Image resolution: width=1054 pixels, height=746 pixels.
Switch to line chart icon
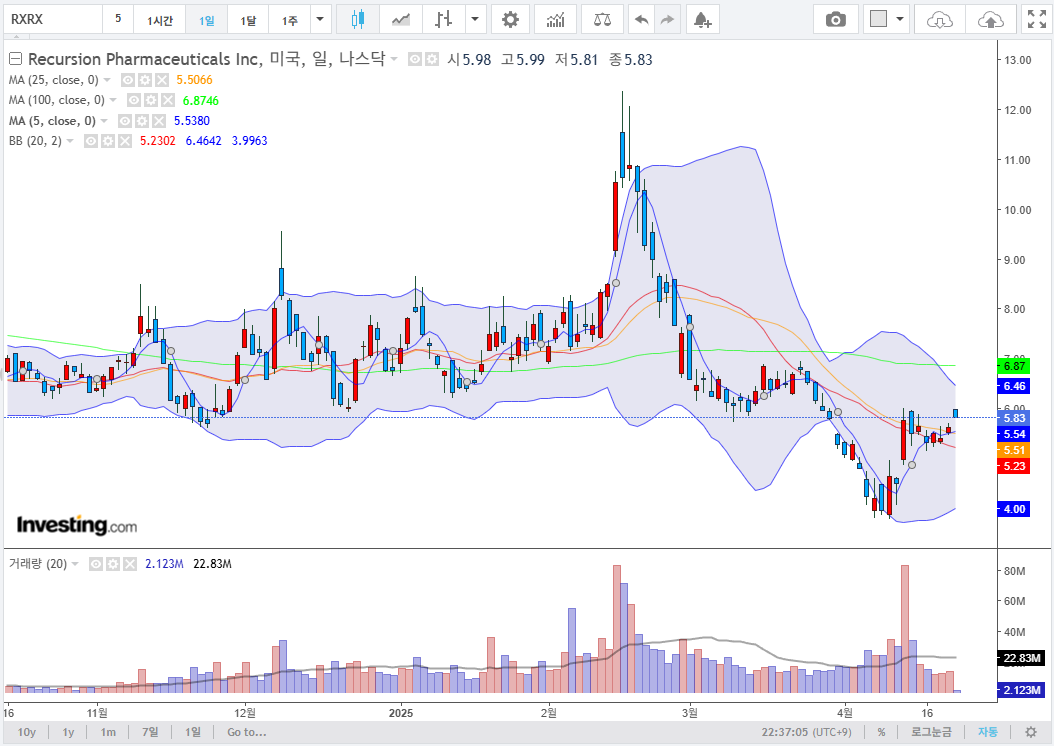401,19
